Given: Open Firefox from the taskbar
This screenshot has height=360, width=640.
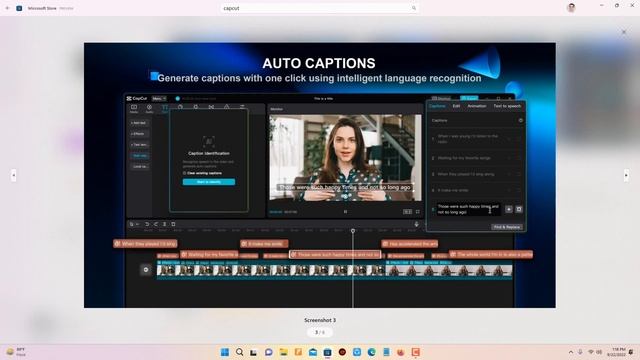Looking at the screenshot, I should click(401, 352).
